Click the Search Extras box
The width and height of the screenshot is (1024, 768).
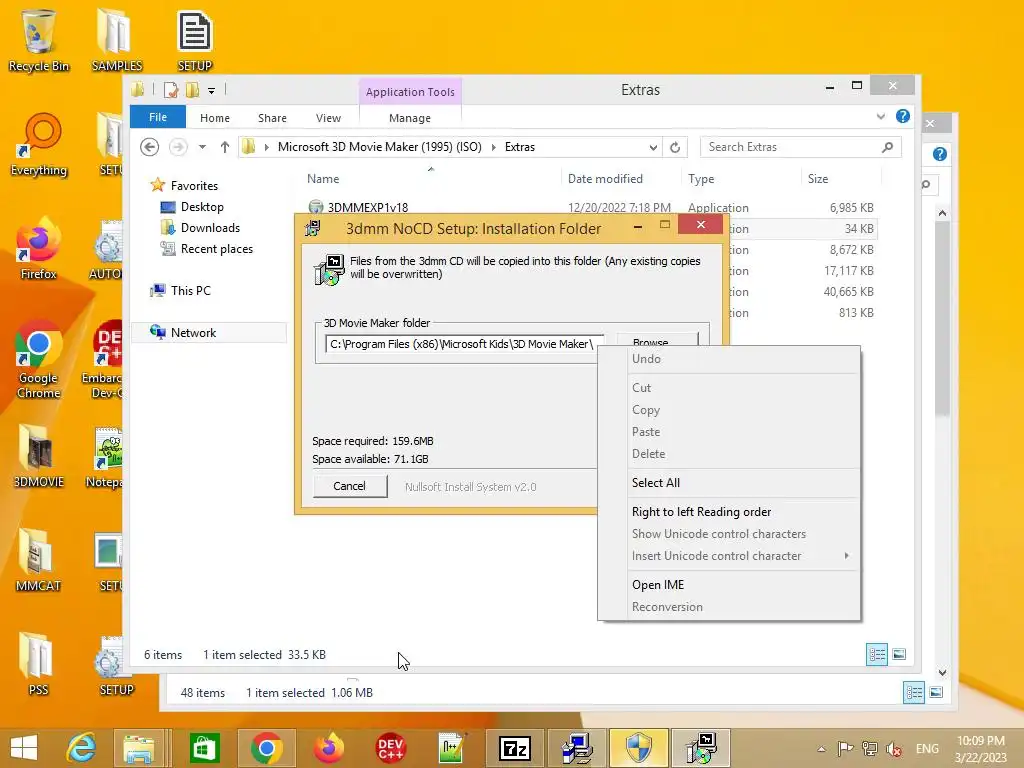[801, 148]
